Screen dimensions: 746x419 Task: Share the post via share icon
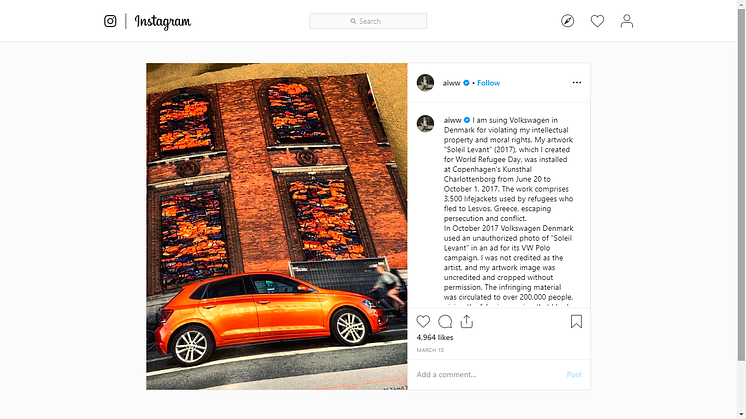click(467, 322)
